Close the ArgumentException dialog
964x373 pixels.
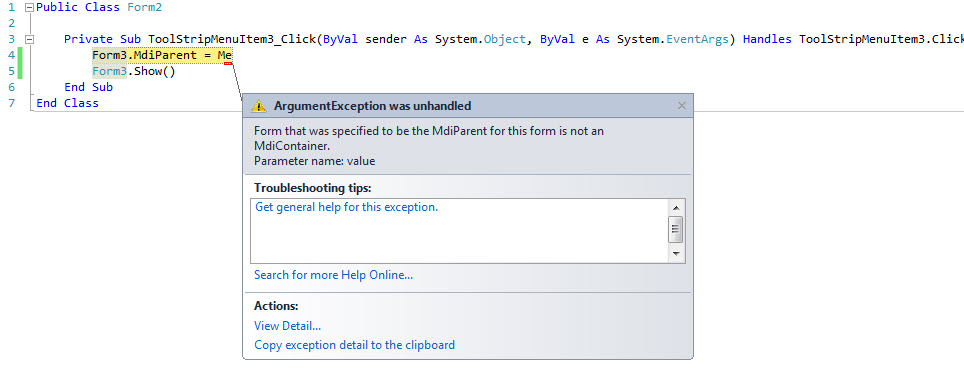681,106
